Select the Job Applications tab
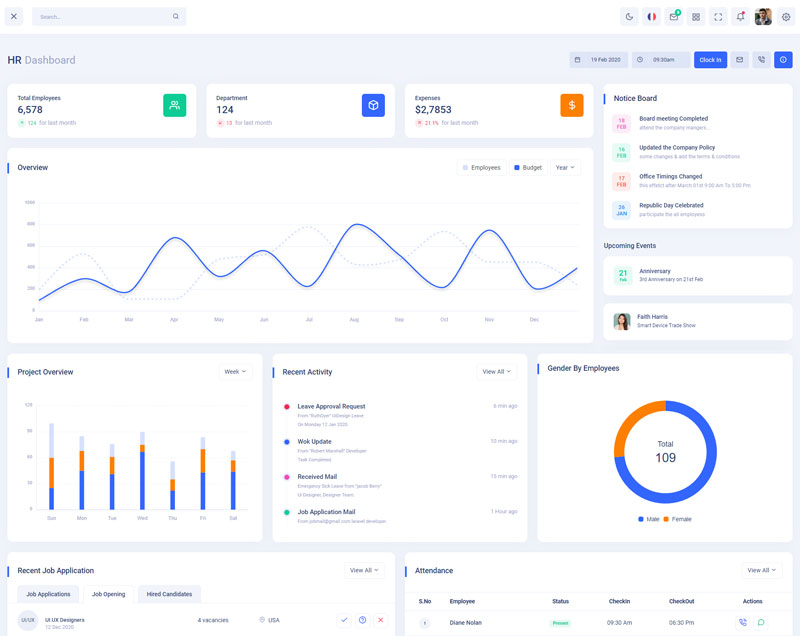800x636 pixels. pyautogui.click(x=48, y=594)
